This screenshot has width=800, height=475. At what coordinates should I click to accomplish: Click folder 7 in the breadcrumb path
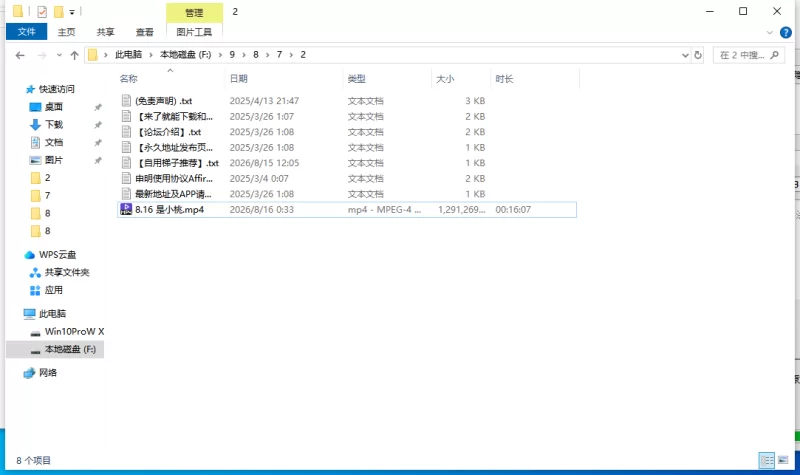(279, 55)
